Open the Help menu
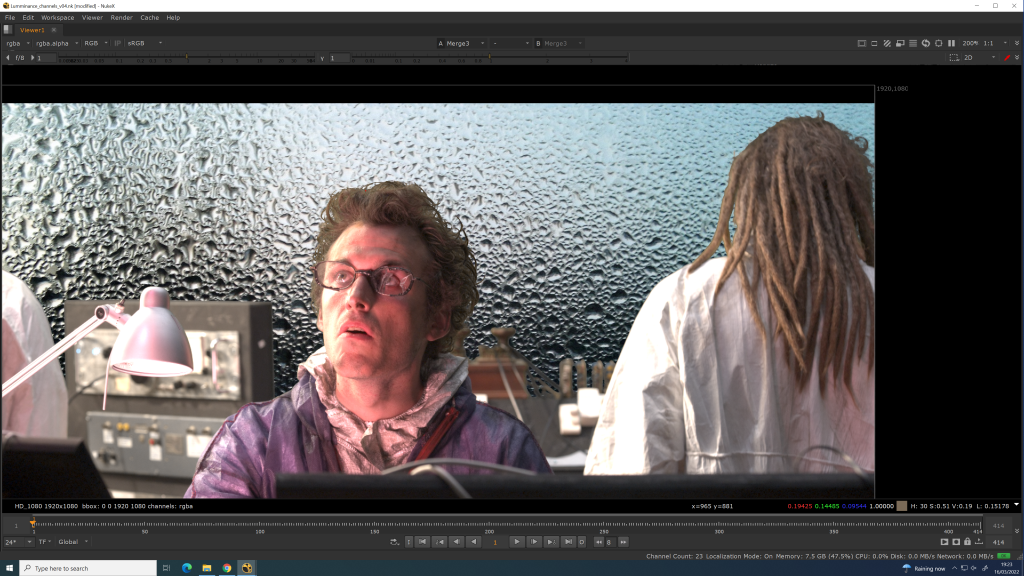This screenshot has height=576, width=1024. pos(173,18)
